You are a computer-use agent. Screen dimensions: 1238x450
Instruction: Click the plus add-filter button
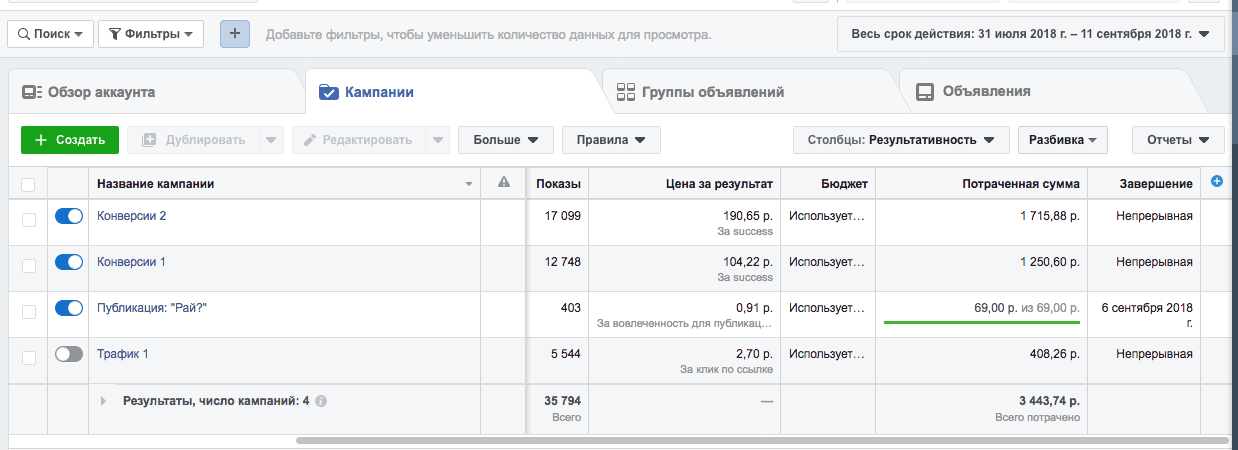[x=235, y=33]
